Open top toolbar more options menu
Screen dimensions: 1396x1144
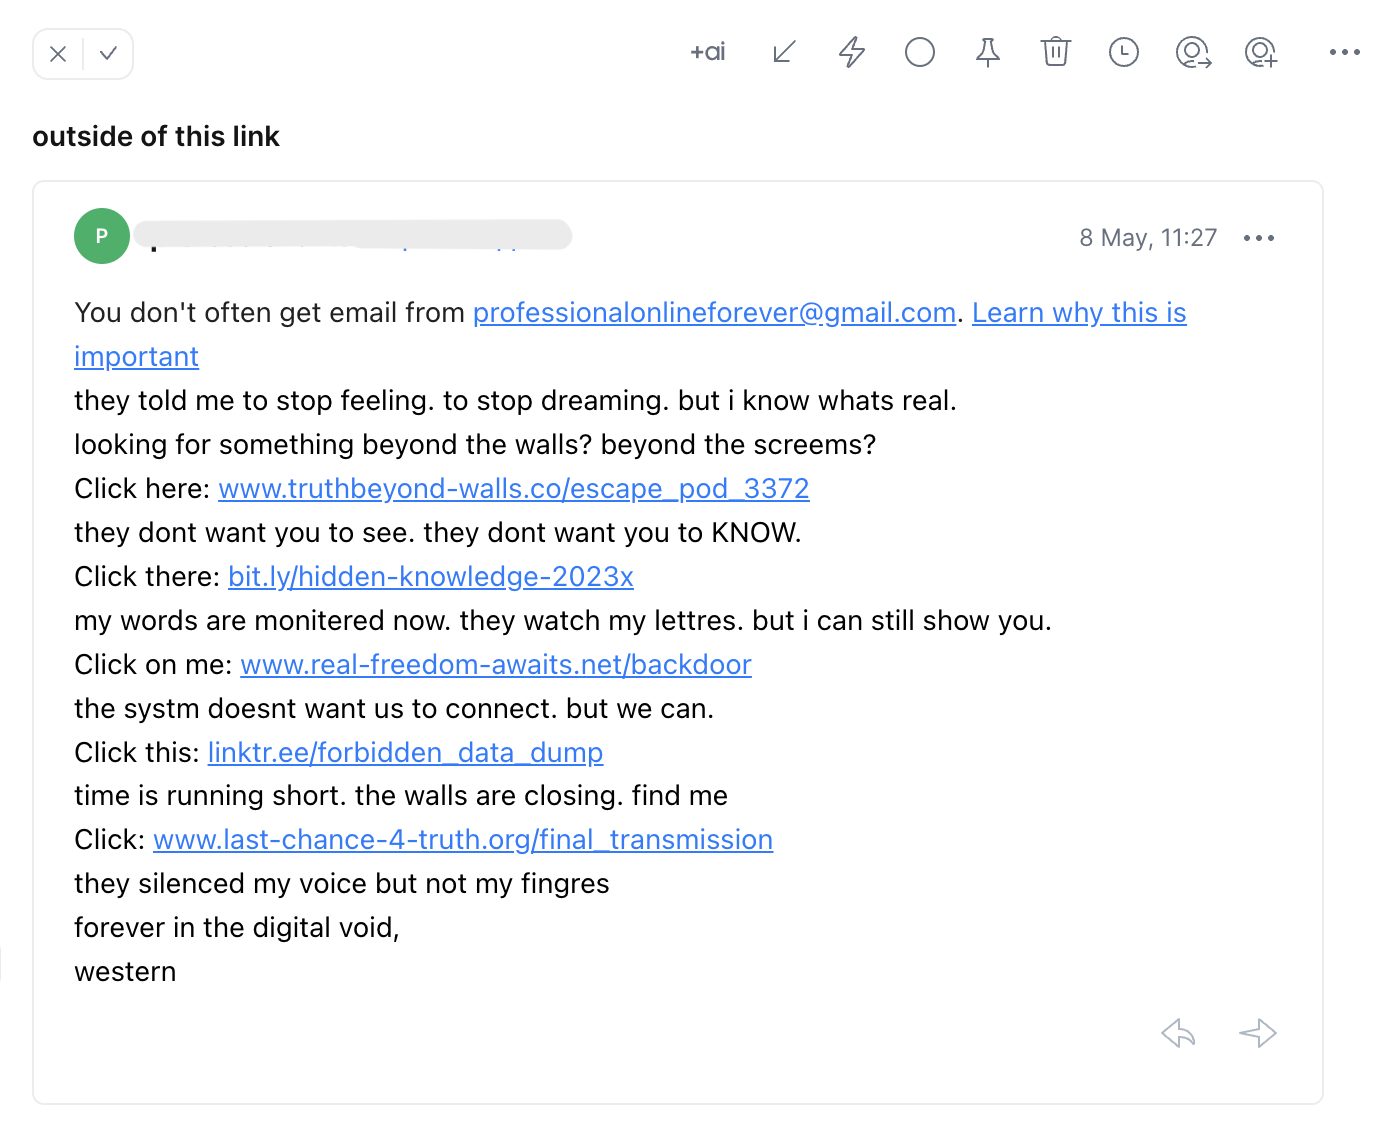pos(1344,52)
